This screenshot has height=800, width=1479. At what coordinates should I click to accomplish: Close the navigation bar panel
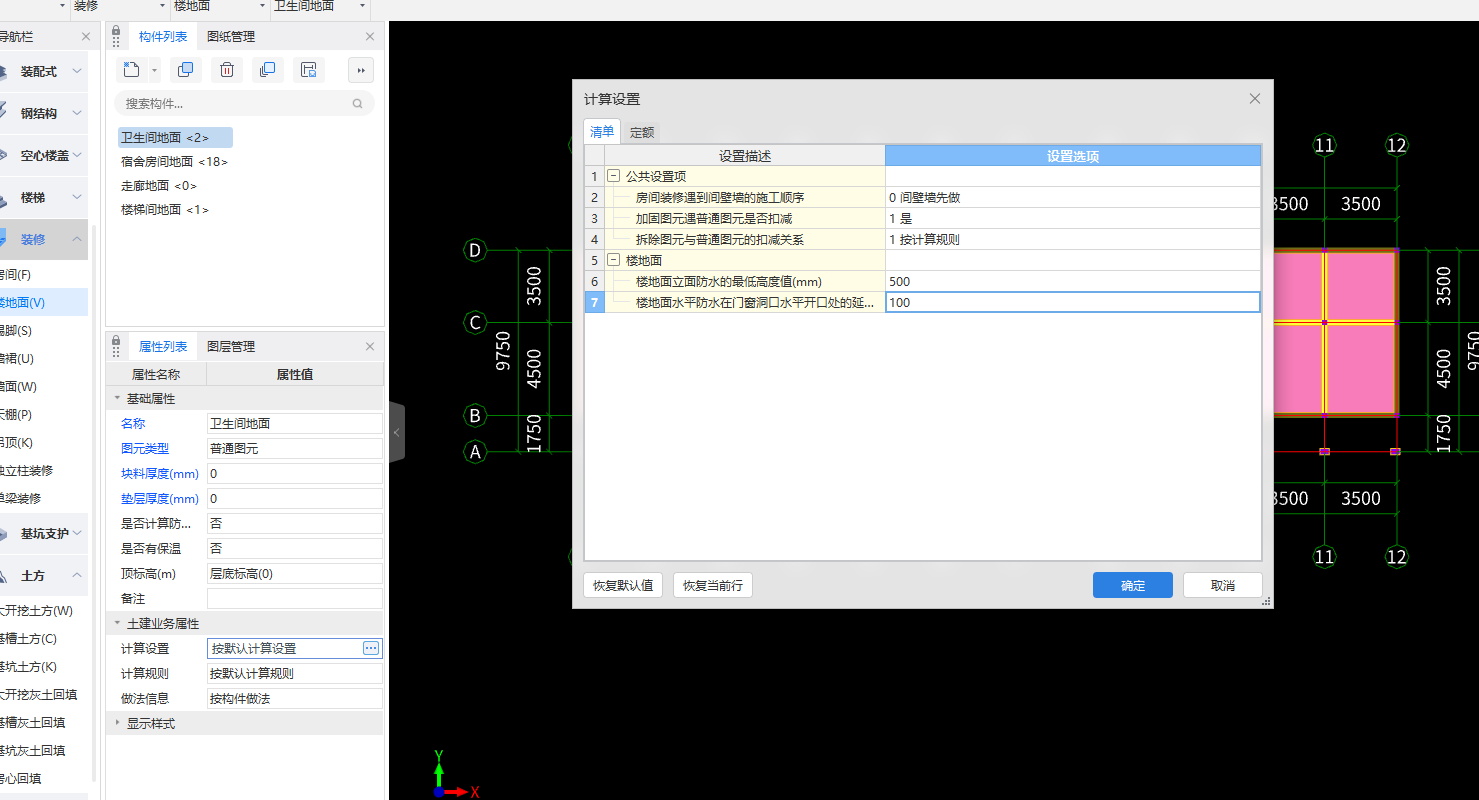(85, 36)
